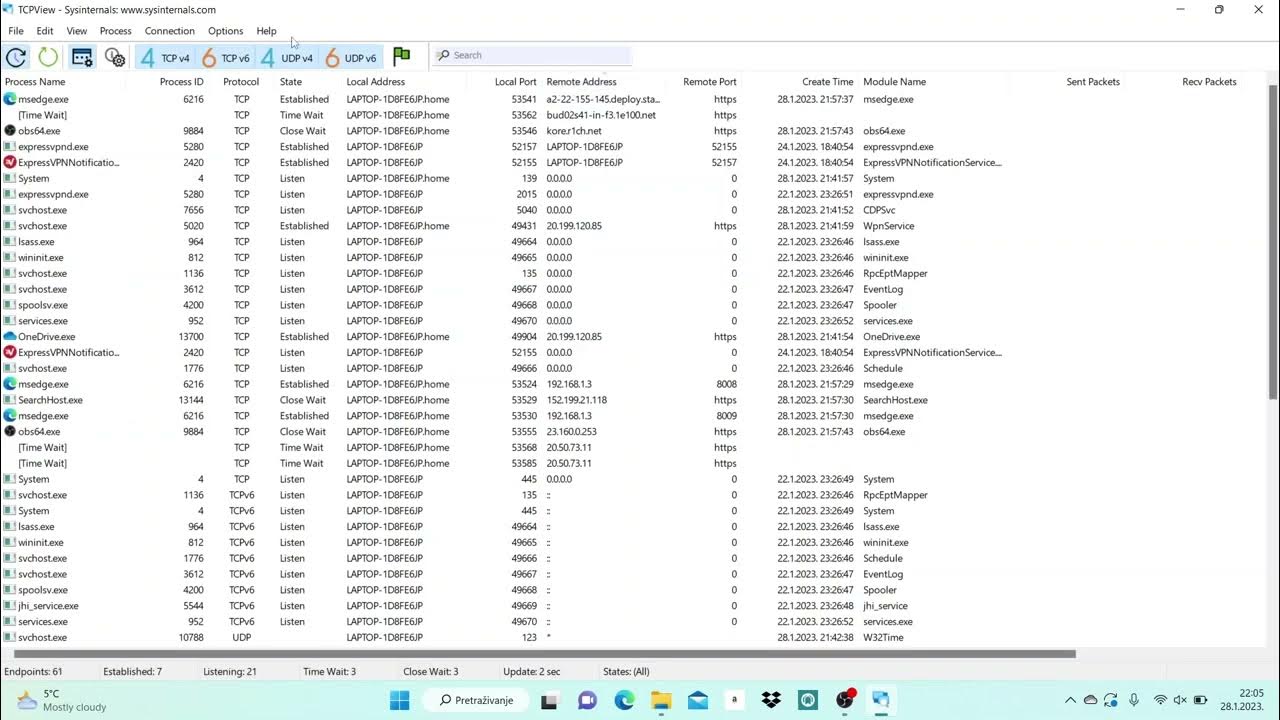Image resolution: width=1280 pixels, height=720 pixels.
Task: Toggle the TCP v4 filter
Action: (x=165, y=58)
